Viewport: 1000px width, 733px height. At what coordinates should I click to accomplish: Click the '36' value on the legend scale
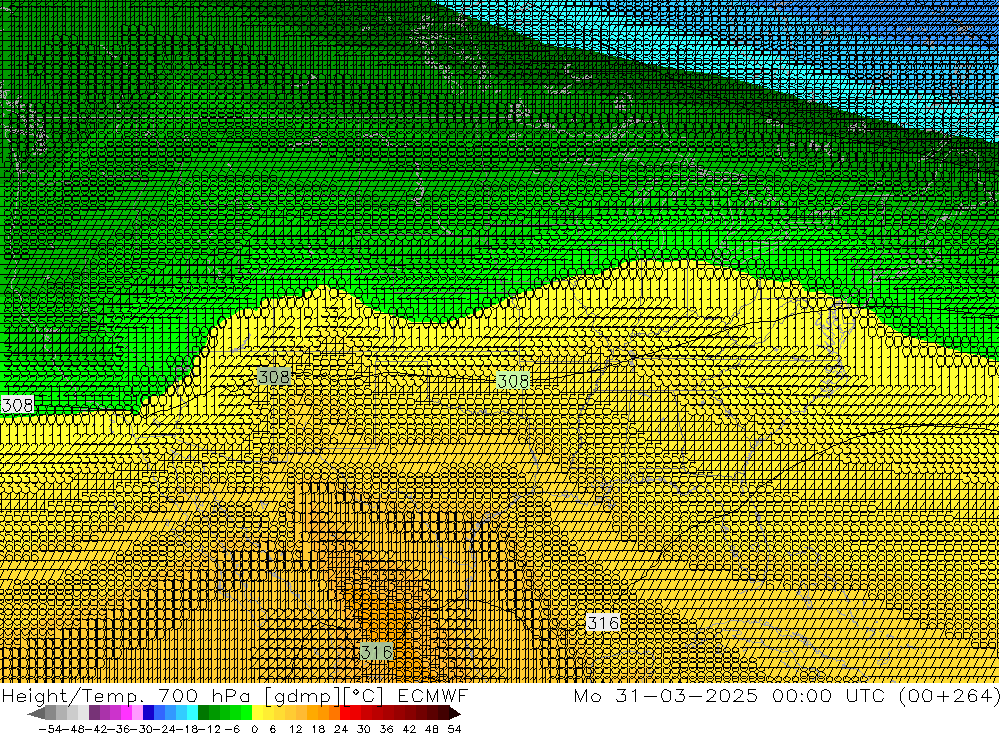386,729
